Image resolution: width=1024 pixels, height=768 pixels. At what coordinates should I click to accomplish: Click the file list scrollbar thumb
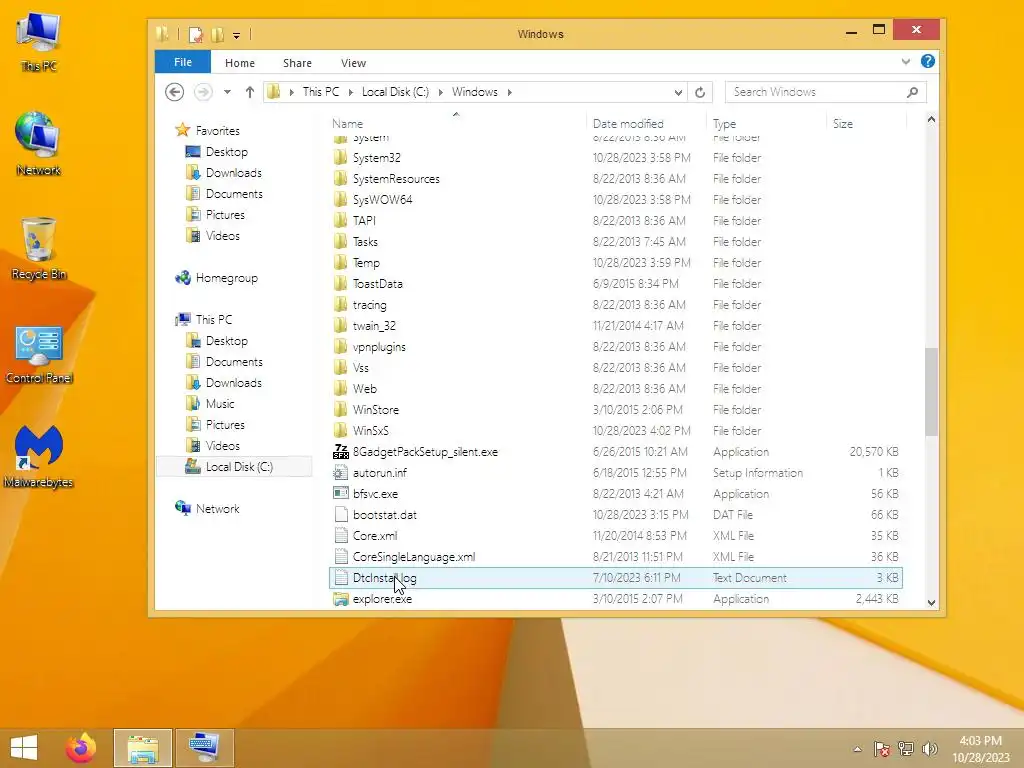click(x=931, y=392)
